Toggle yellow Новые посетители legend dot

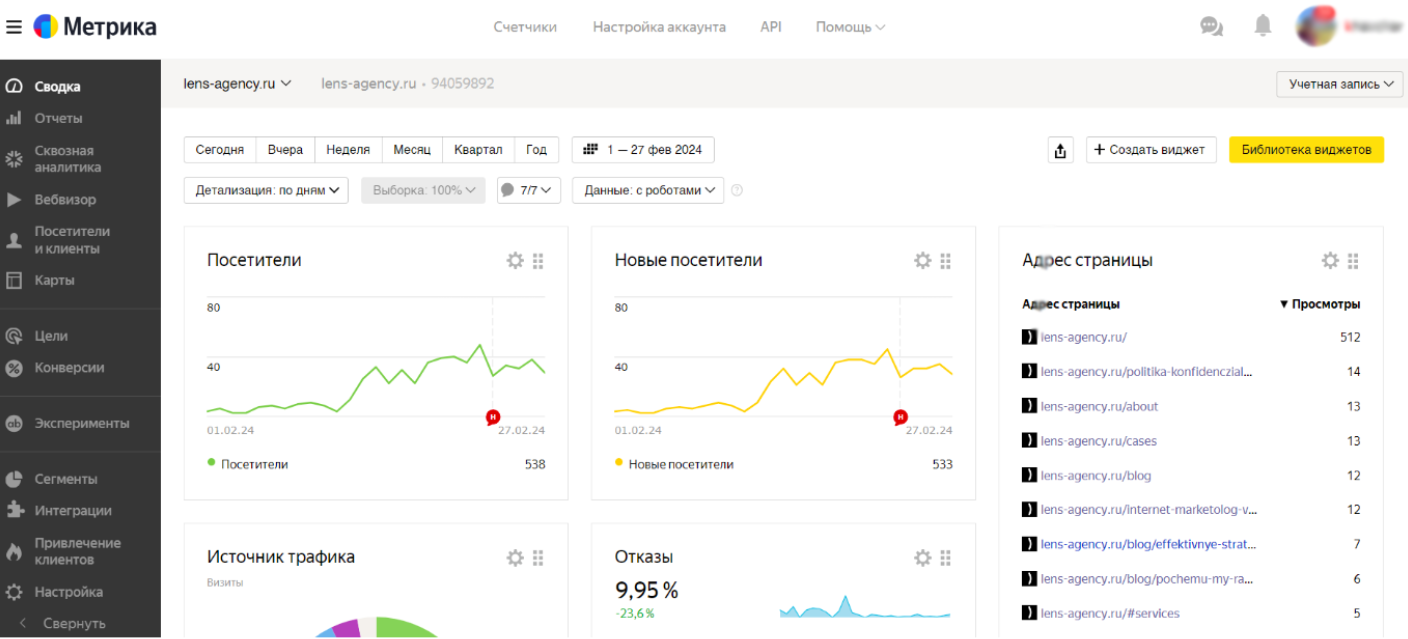click(619, 462)
